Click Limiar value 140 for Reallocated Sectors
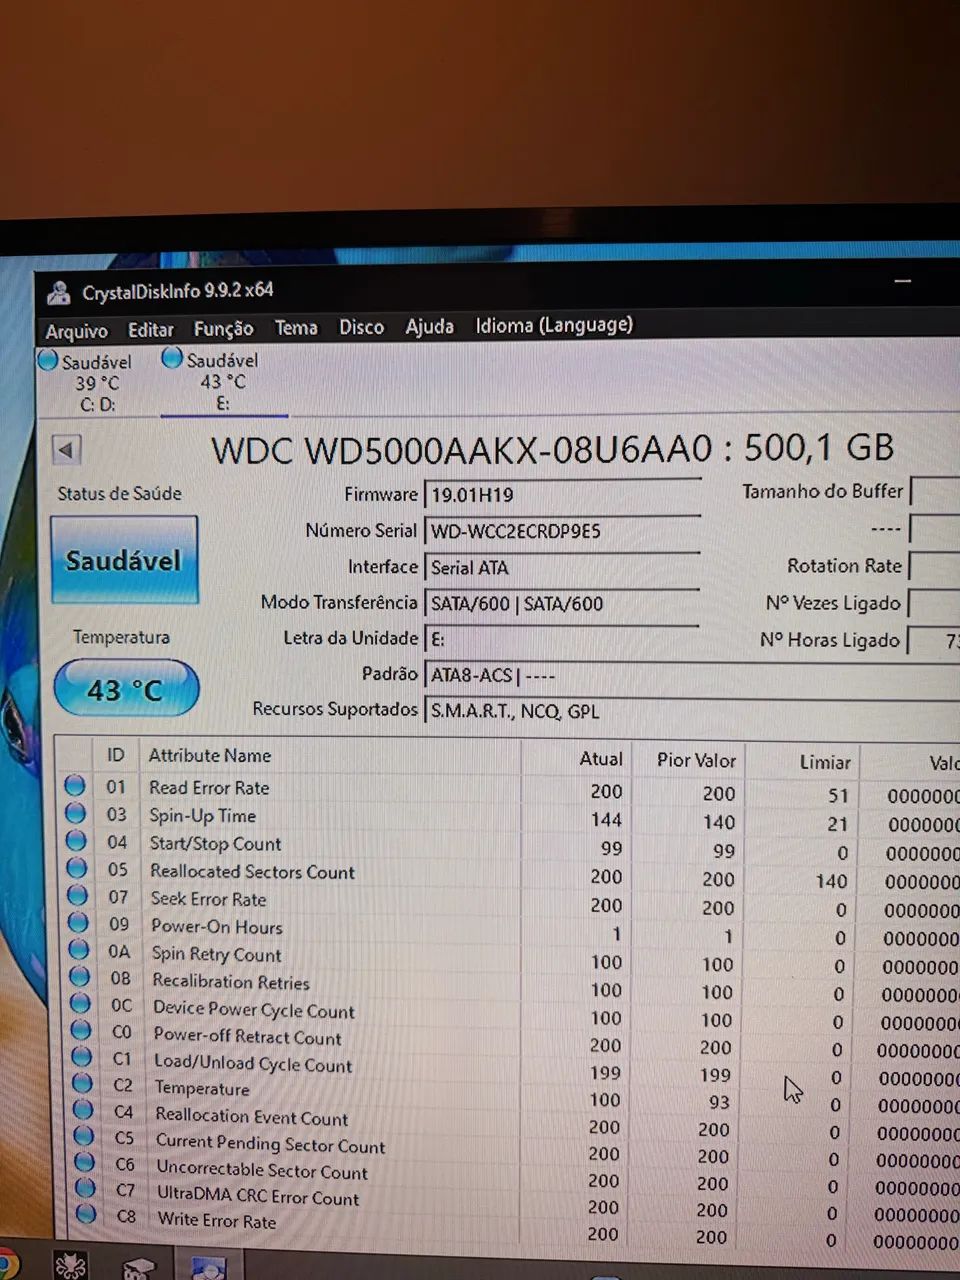Screen dimensions: 960x1280 [831, 881]
